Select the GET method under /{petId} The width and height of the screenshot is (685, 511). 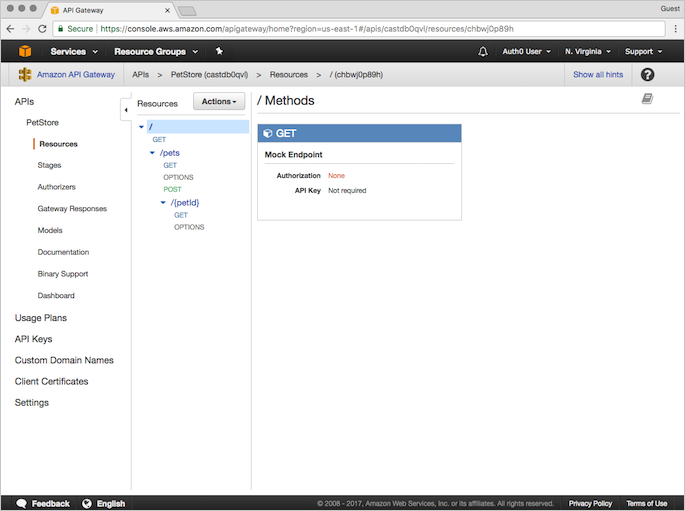[180, 215]
